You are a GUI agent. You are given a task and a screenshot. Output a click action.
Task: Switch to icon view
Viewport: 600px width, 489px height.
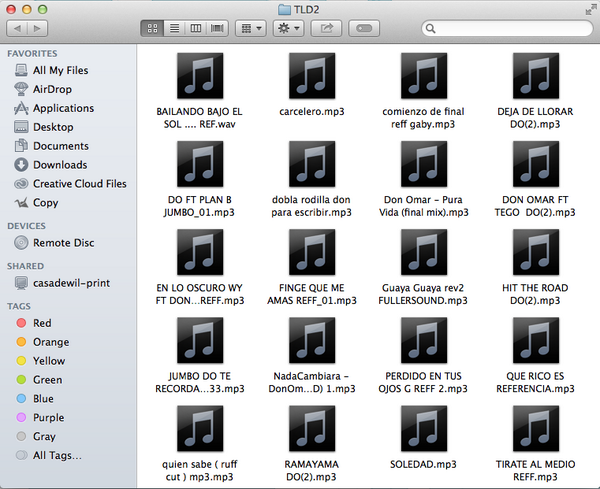(x=152, y=29)
